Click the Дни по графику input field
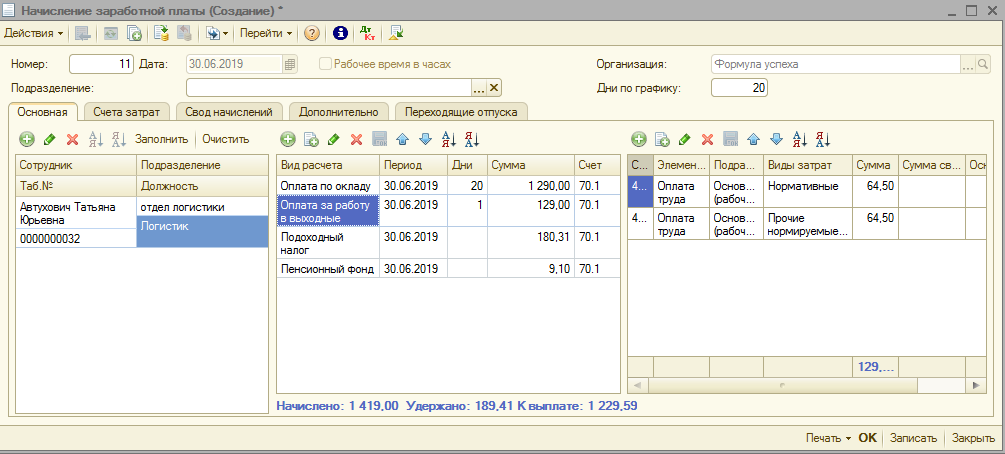 click(739, 88)
